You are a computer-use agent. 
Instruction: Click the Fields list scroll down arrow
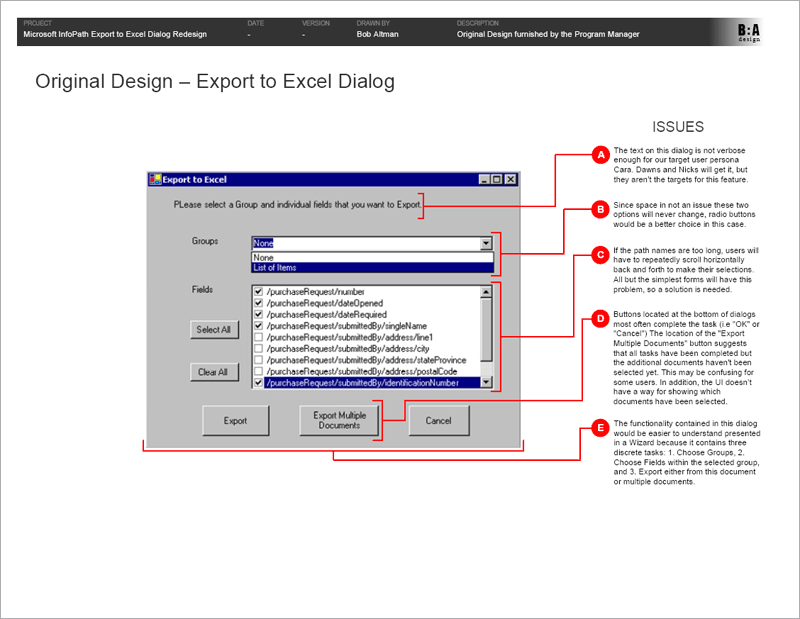[x=486, y=382]
